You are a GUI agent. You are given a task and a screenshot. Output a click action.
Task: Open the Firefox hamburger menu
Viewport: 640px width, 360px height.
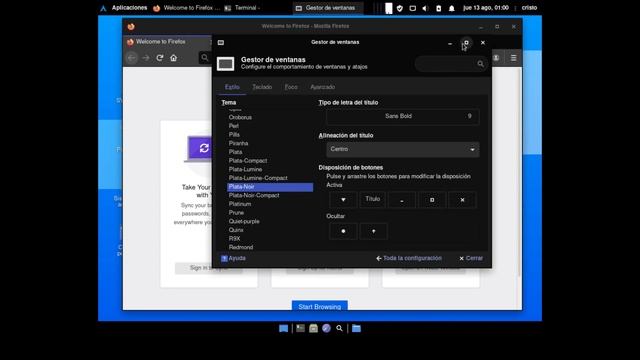[x=513, y=58]
